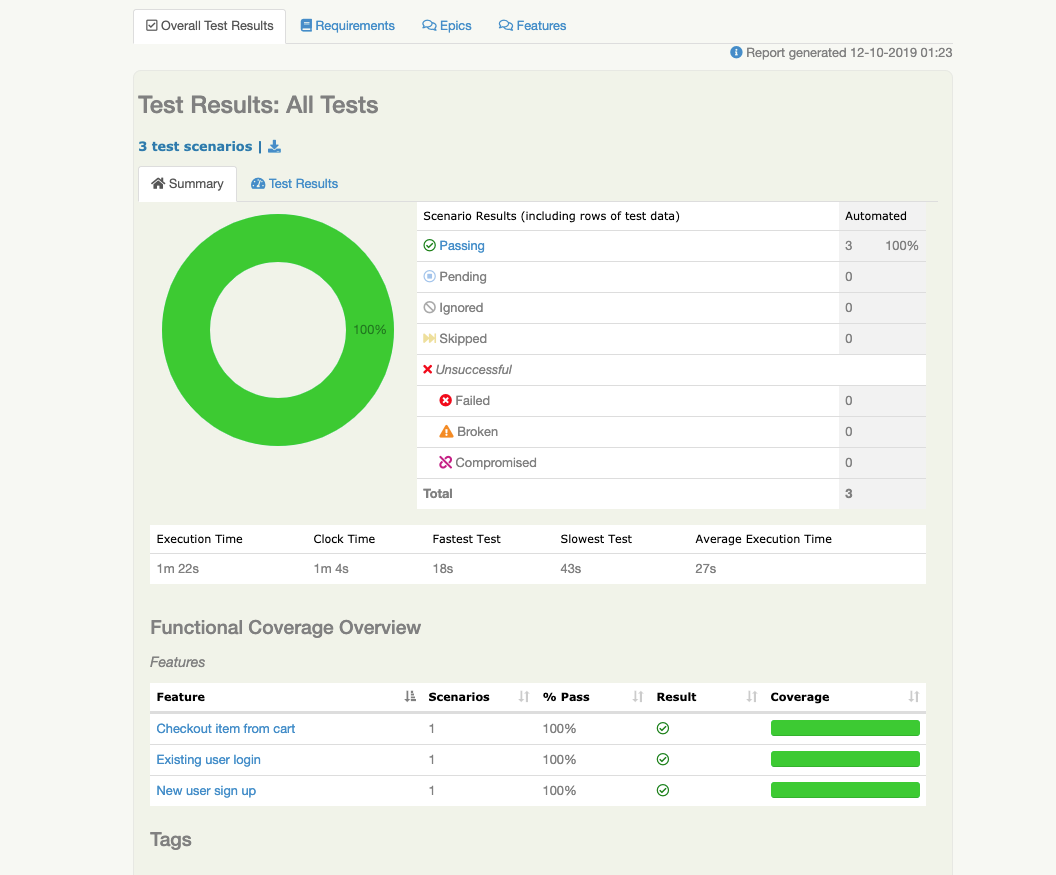Click the Clock Time value 1m 4s
This screenshot has height=875, width=1056.
[x=331, y=569]
